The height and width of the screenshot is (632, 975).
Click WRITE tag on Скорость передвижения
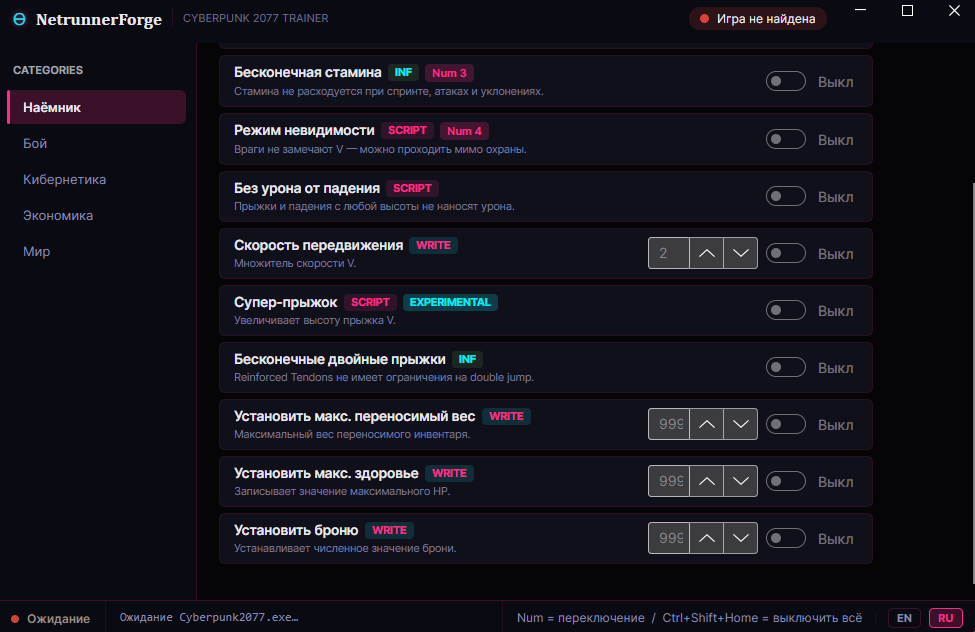point(433,245)
